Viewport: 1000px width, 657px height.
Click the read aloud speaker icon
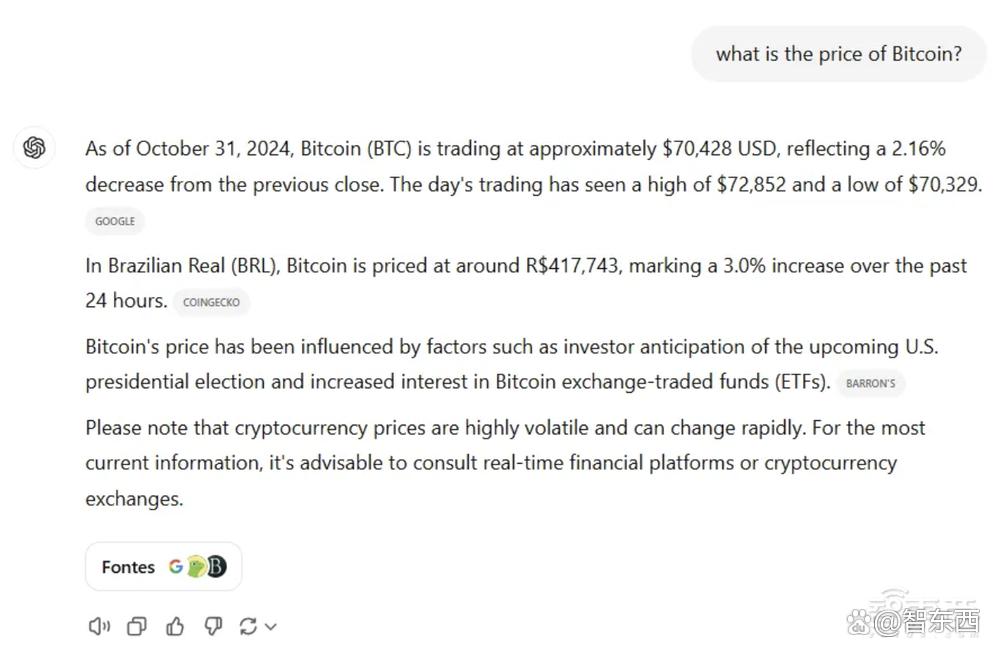point(99,626)
